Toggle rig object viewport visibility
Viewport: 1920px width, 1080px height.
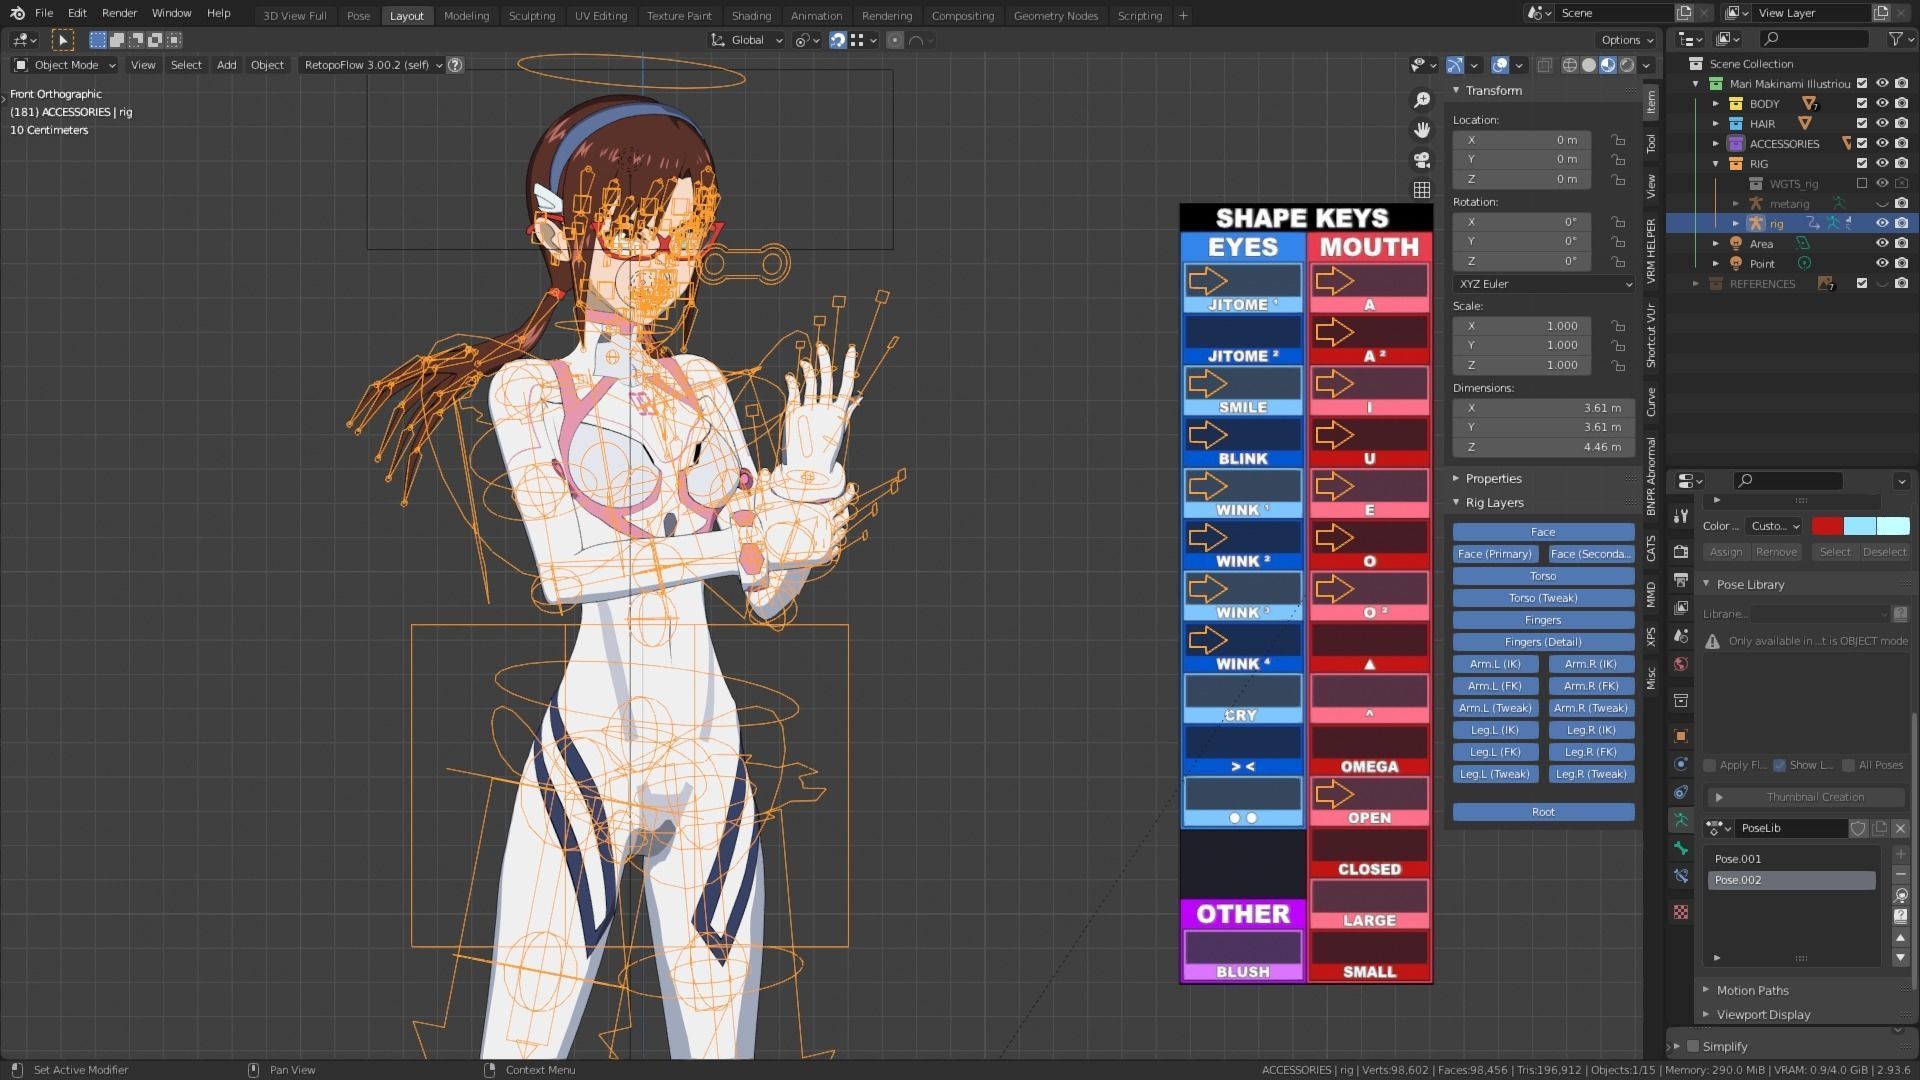1882,224
